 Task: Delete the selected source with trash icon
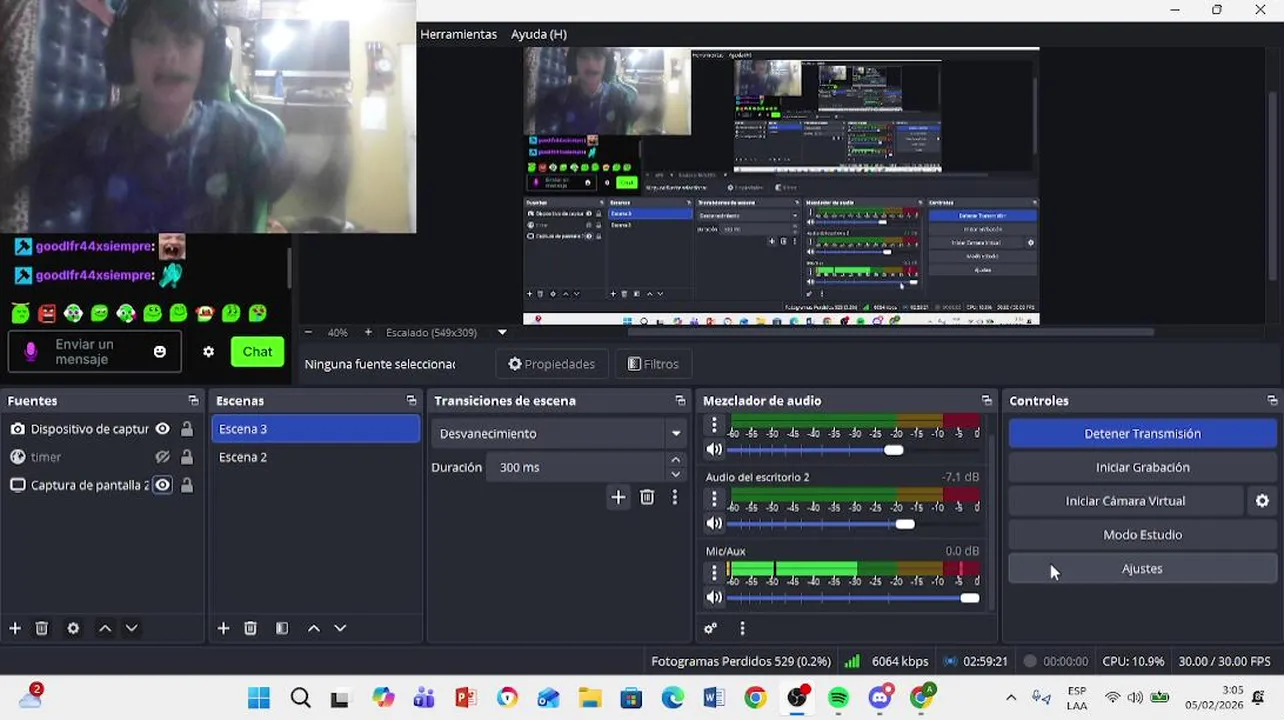coord(42,628)
